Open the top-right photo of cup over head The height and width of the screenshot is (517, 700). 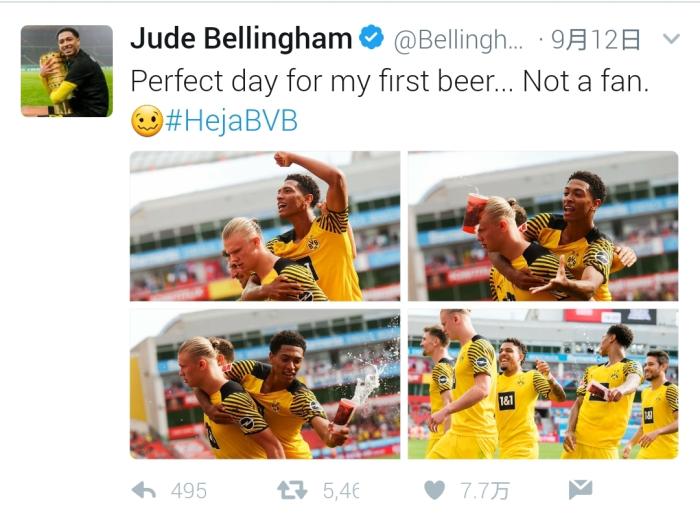(x=543, y=226)
